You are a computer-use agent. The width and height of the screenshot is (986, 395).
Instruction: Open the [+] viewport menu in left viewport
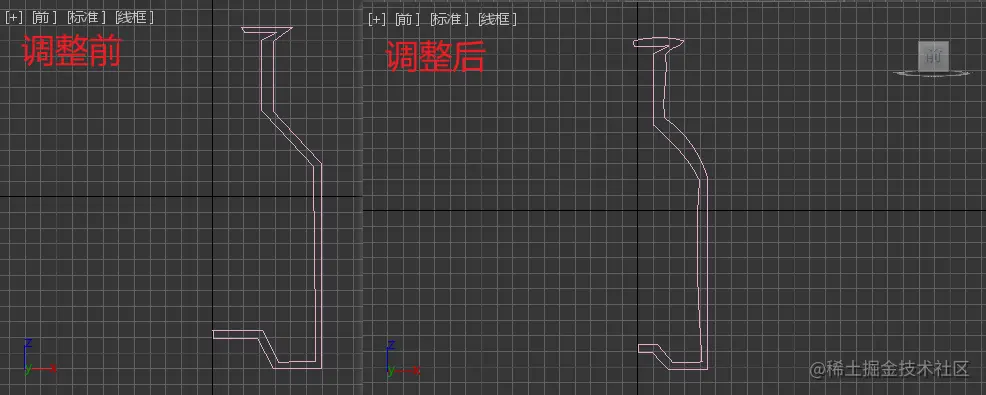[x=14, y=18]
